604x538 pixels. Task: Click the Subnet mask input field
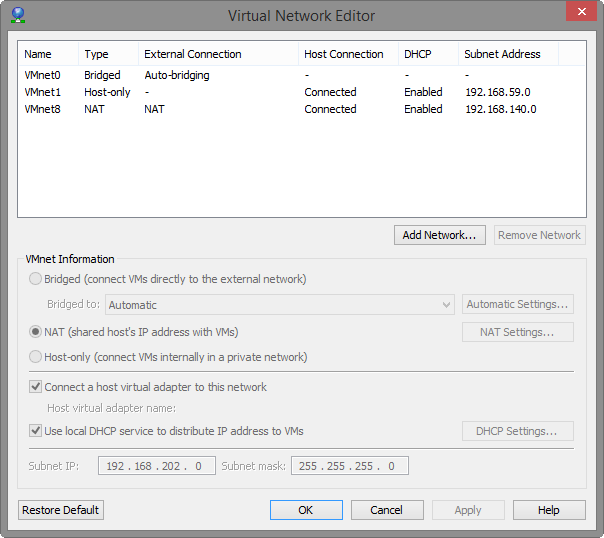(x=350, y=466)
